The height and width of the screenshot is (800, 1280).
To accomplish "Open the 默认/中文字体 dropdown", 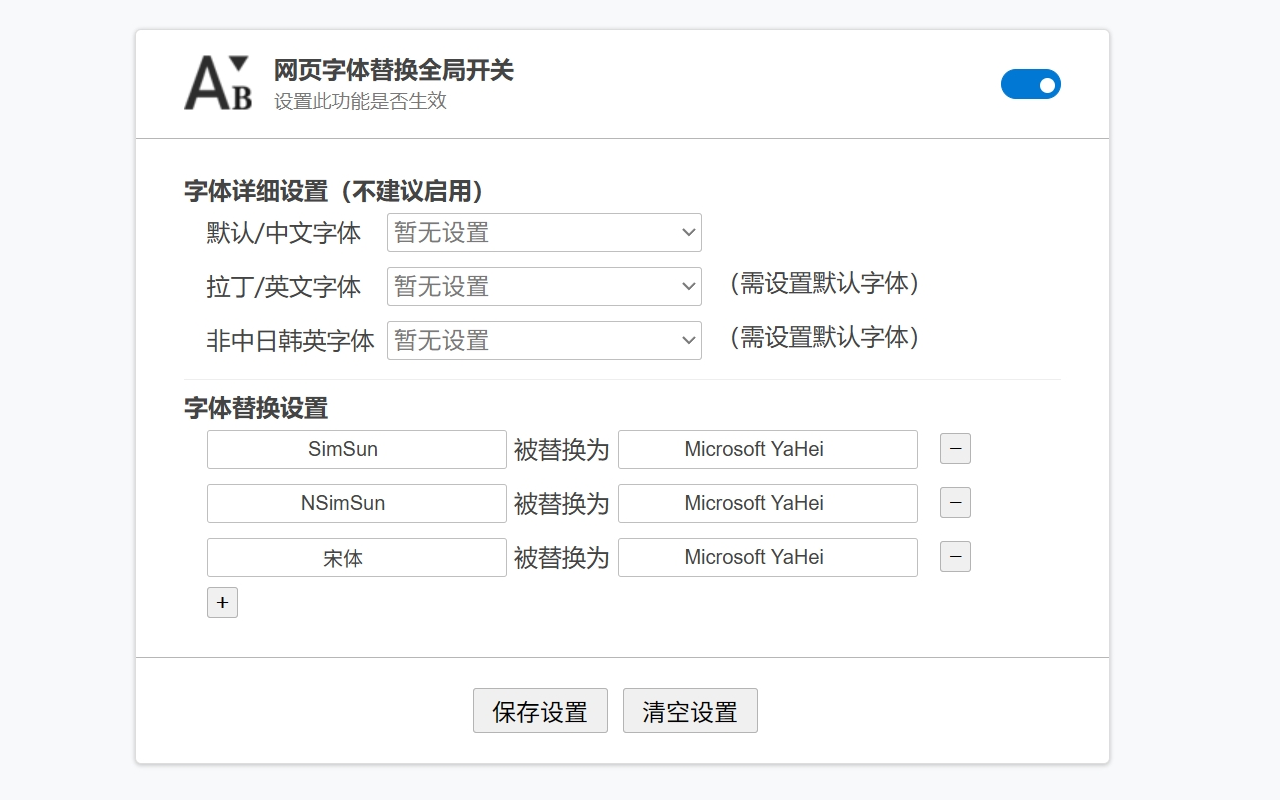I will tap(544, 232).
